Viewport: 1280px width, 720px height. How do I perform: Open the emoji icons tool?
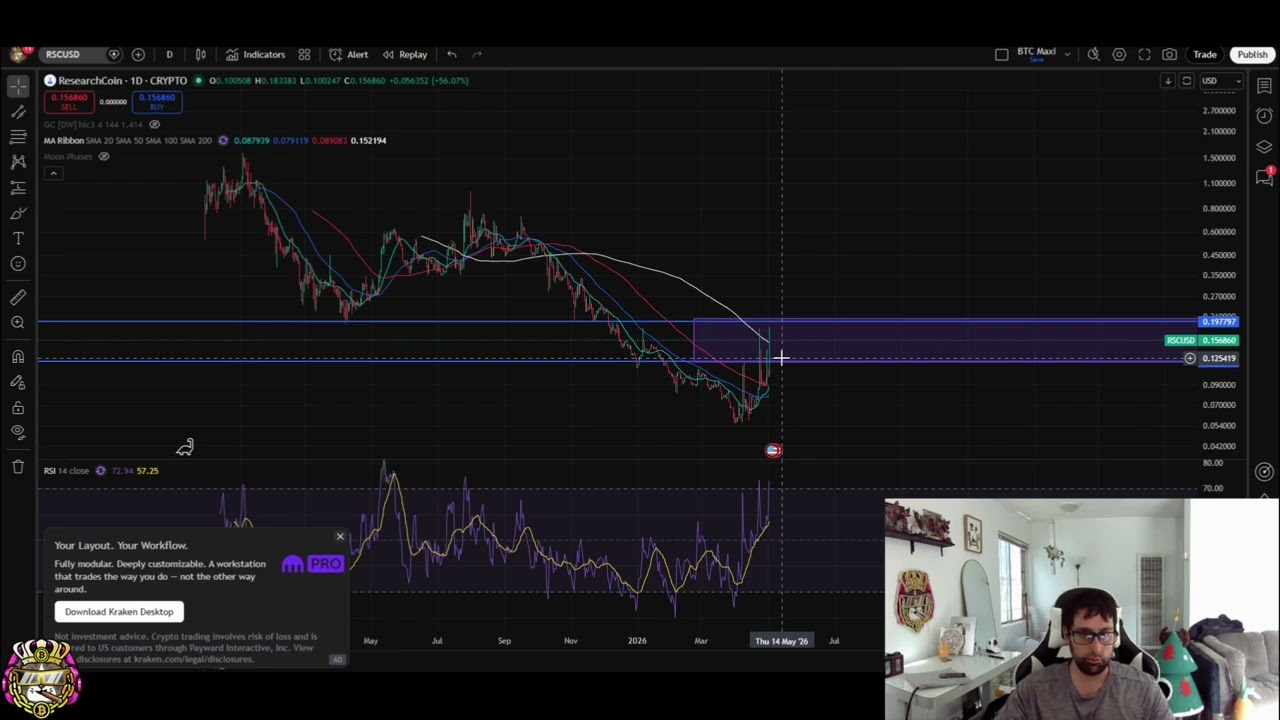coord(18,264)
